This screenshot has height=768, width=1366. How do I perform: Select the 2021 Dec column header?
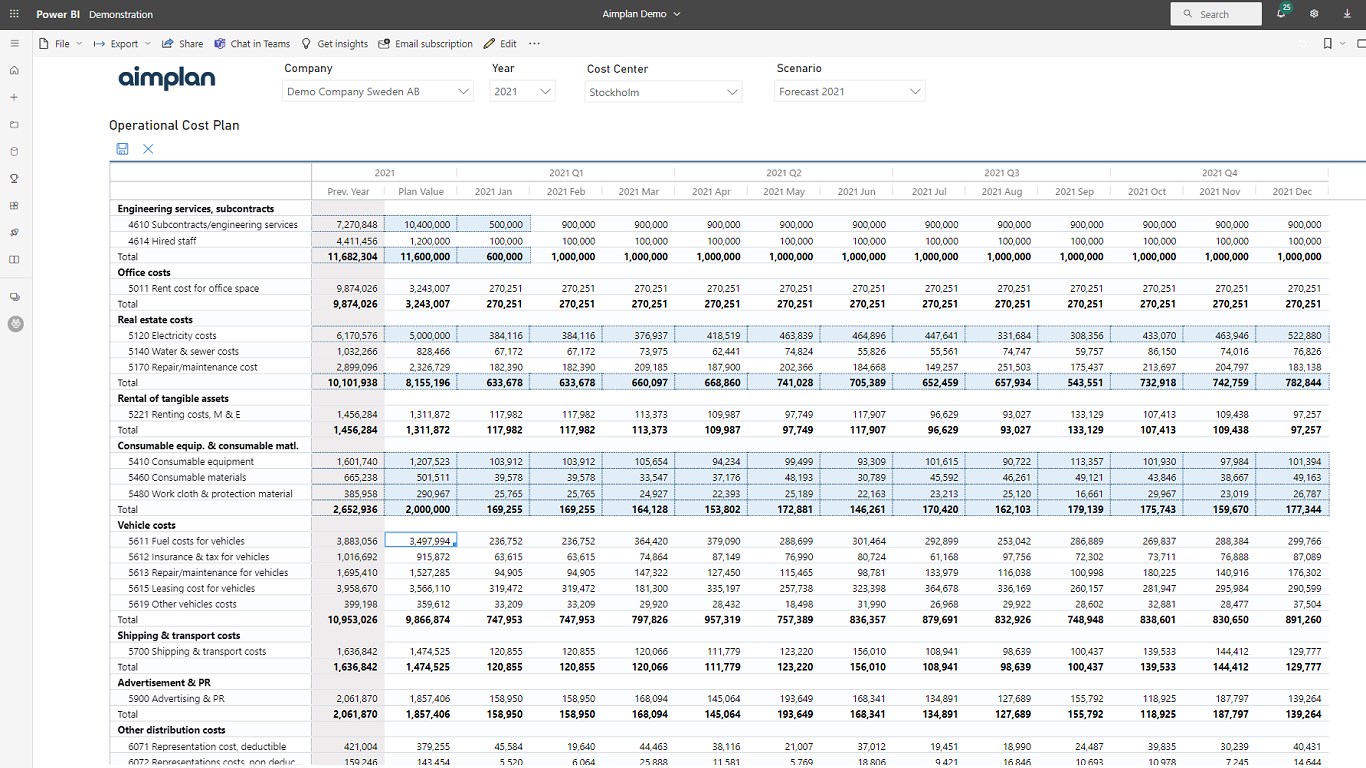[1291, 192]
